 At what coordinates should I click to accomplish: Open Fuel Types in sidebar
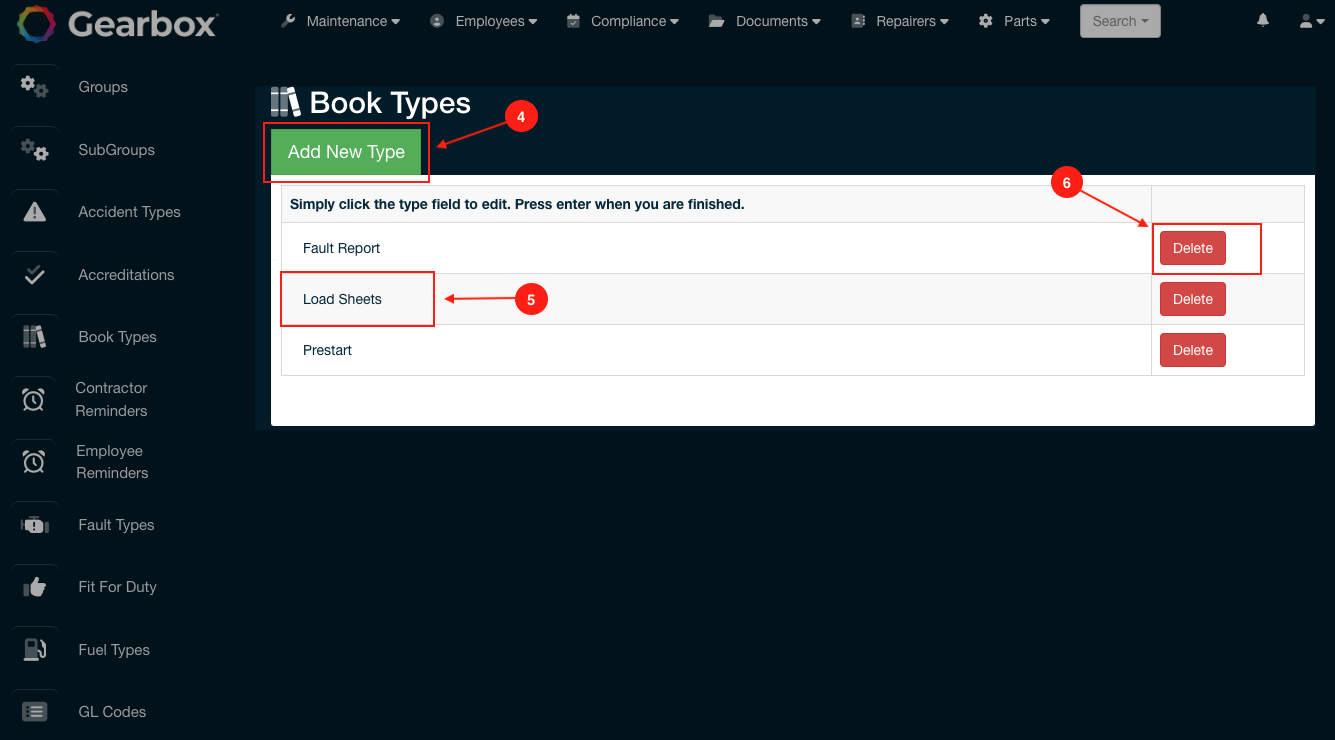pyautogui.click(x=114, y=650)
